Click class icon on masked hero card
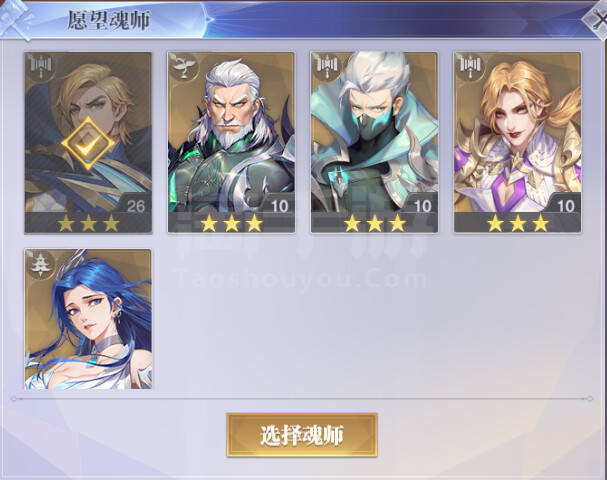 point(327,67)
